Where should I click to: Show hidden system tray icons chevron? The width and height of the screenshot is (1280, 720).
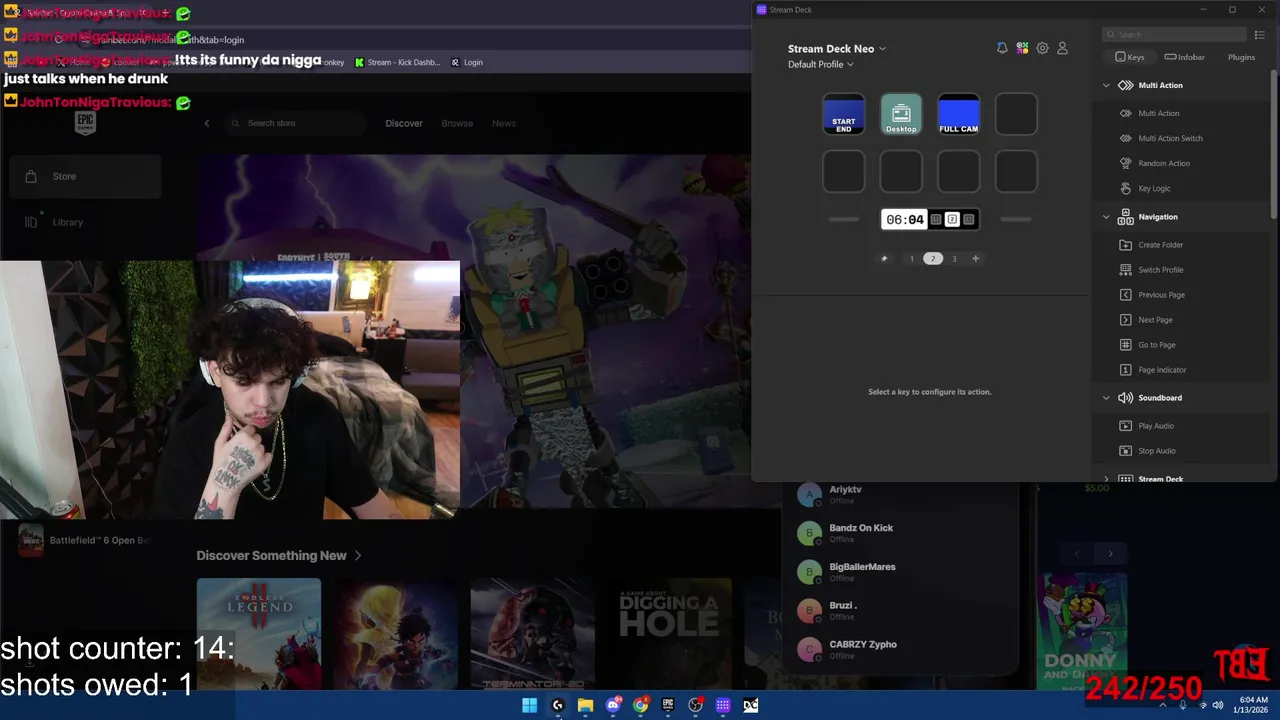click(x=1162, y=705)
